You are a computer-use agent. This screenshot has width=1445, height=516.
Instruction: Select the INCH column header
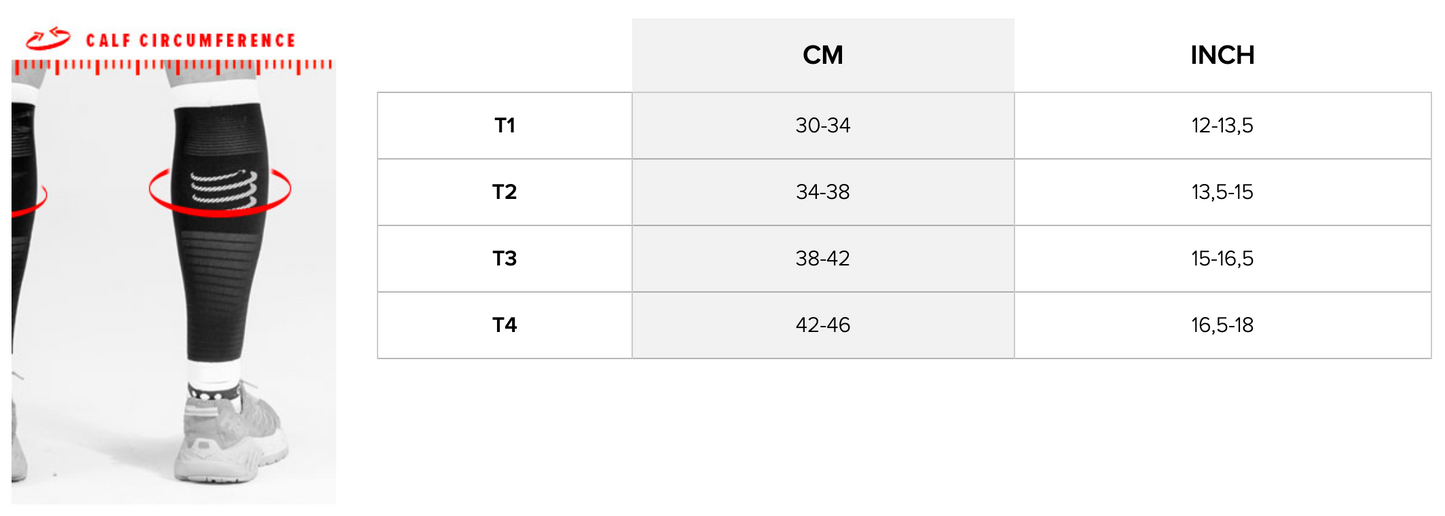[x=1222, y=55]
